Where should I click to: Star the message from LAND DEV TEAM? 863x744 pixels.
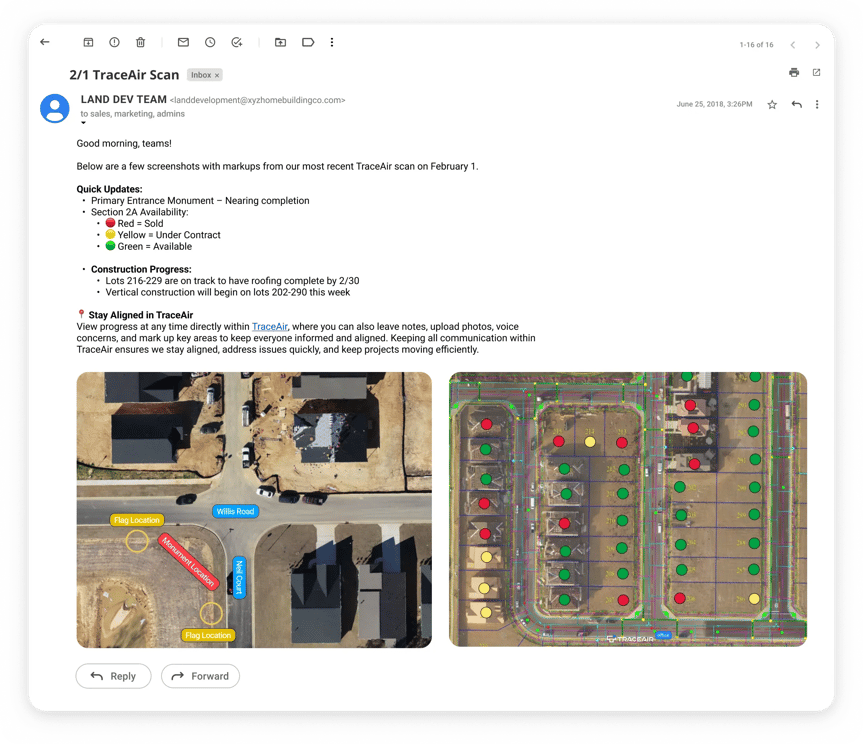[772, 105]
